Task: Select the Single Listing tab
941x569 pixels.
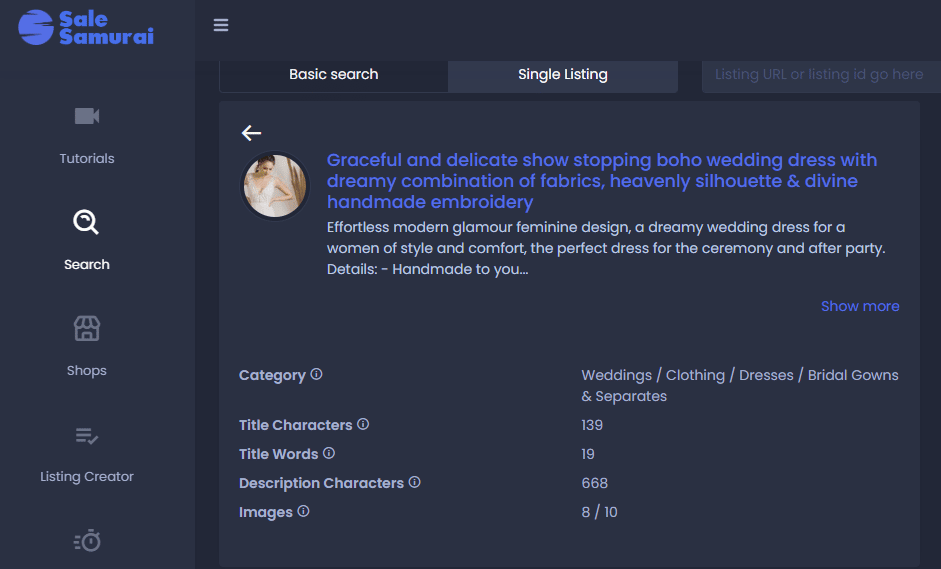Action: coord(563,74)
